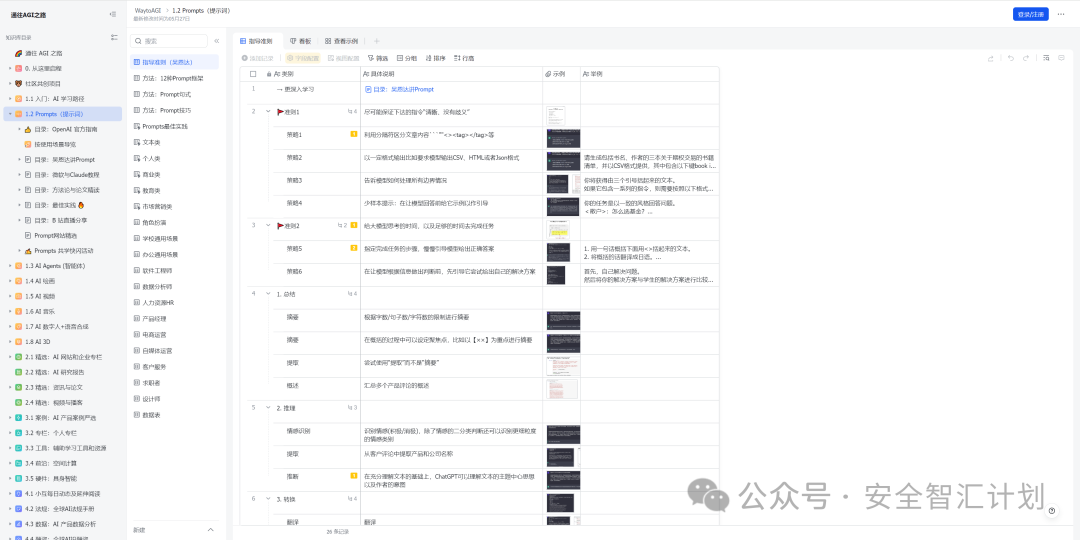Open the 1.4 AI 绘画 page
The height and width of the screenshot is (540, 1080).
click(40, 281)
